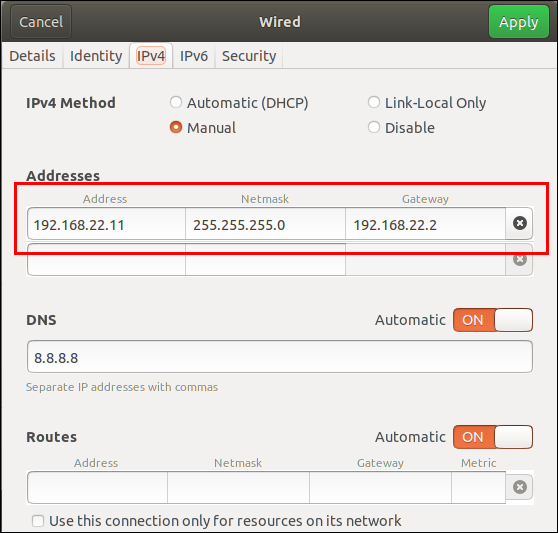
Task: Open the Identity tab
Action: point(96,56)
